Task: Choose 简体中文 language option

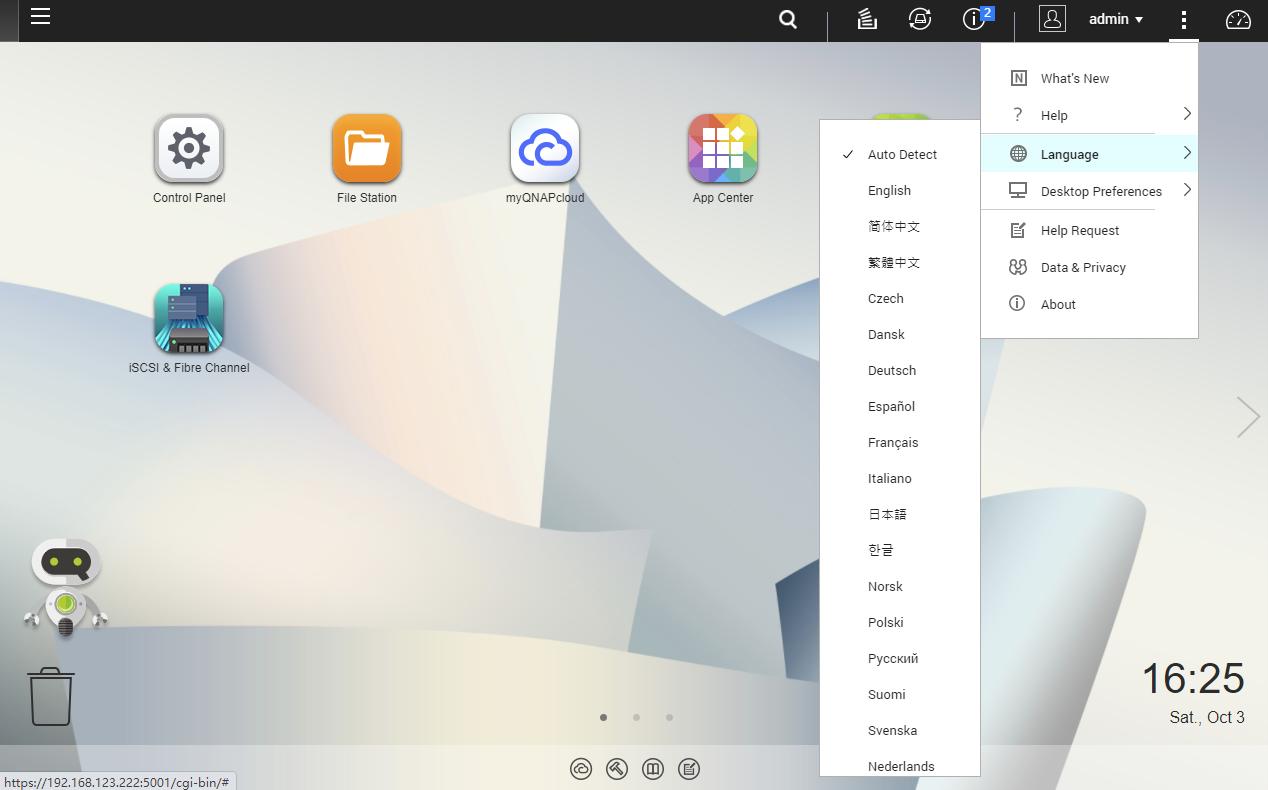Action: (x=900, y=226)
